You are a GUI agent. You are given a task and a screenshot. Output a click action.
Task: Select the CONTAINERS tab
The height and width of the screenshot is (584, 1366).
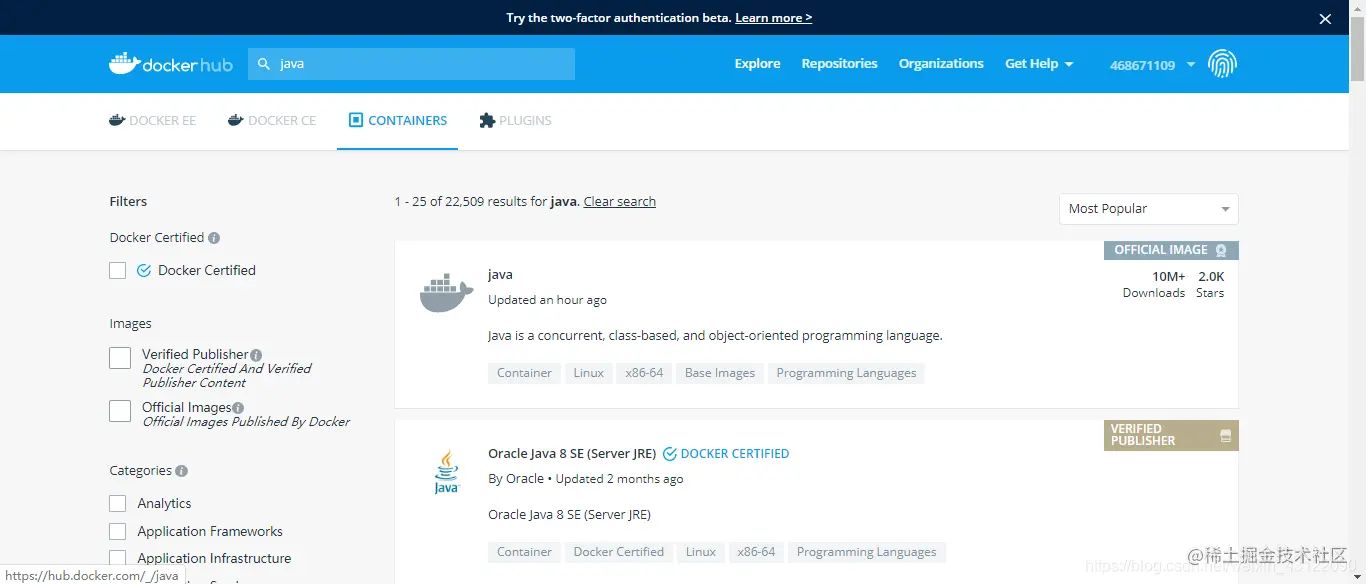point(397,120)
